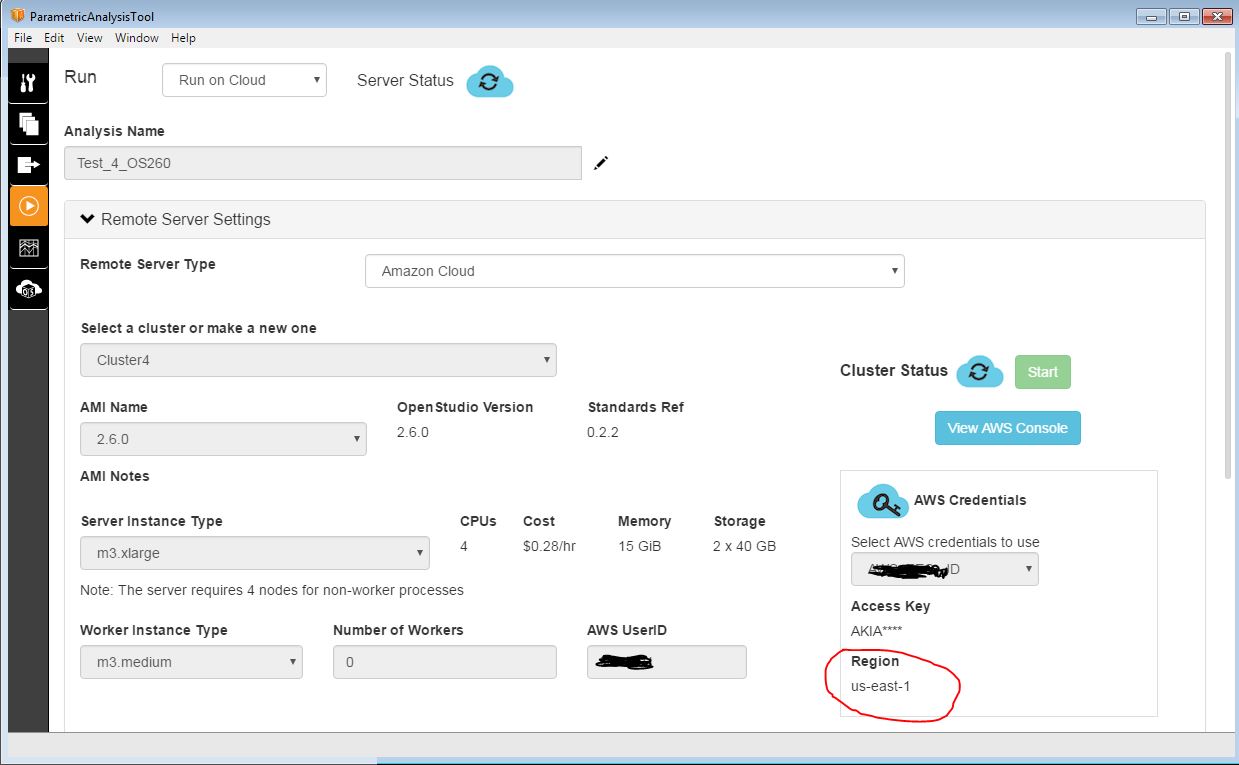Click the Number of Workers field
This screenshot has width=1239, height=765.
[x=444, y=662]
